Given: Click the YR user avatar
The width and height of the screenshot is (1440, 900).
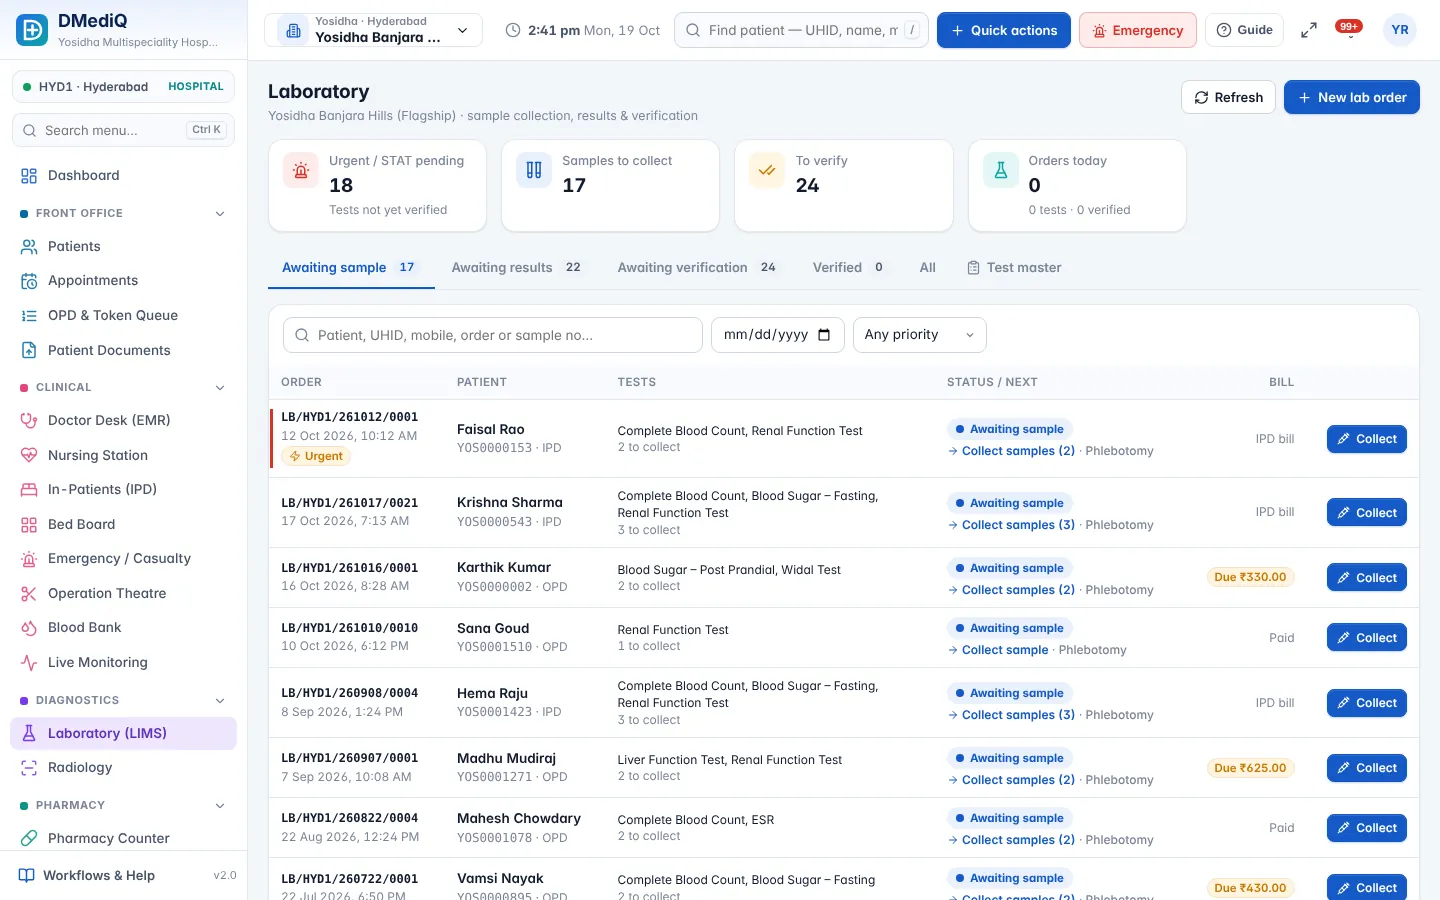Looking at the screenshot, I should (1400, 30).
